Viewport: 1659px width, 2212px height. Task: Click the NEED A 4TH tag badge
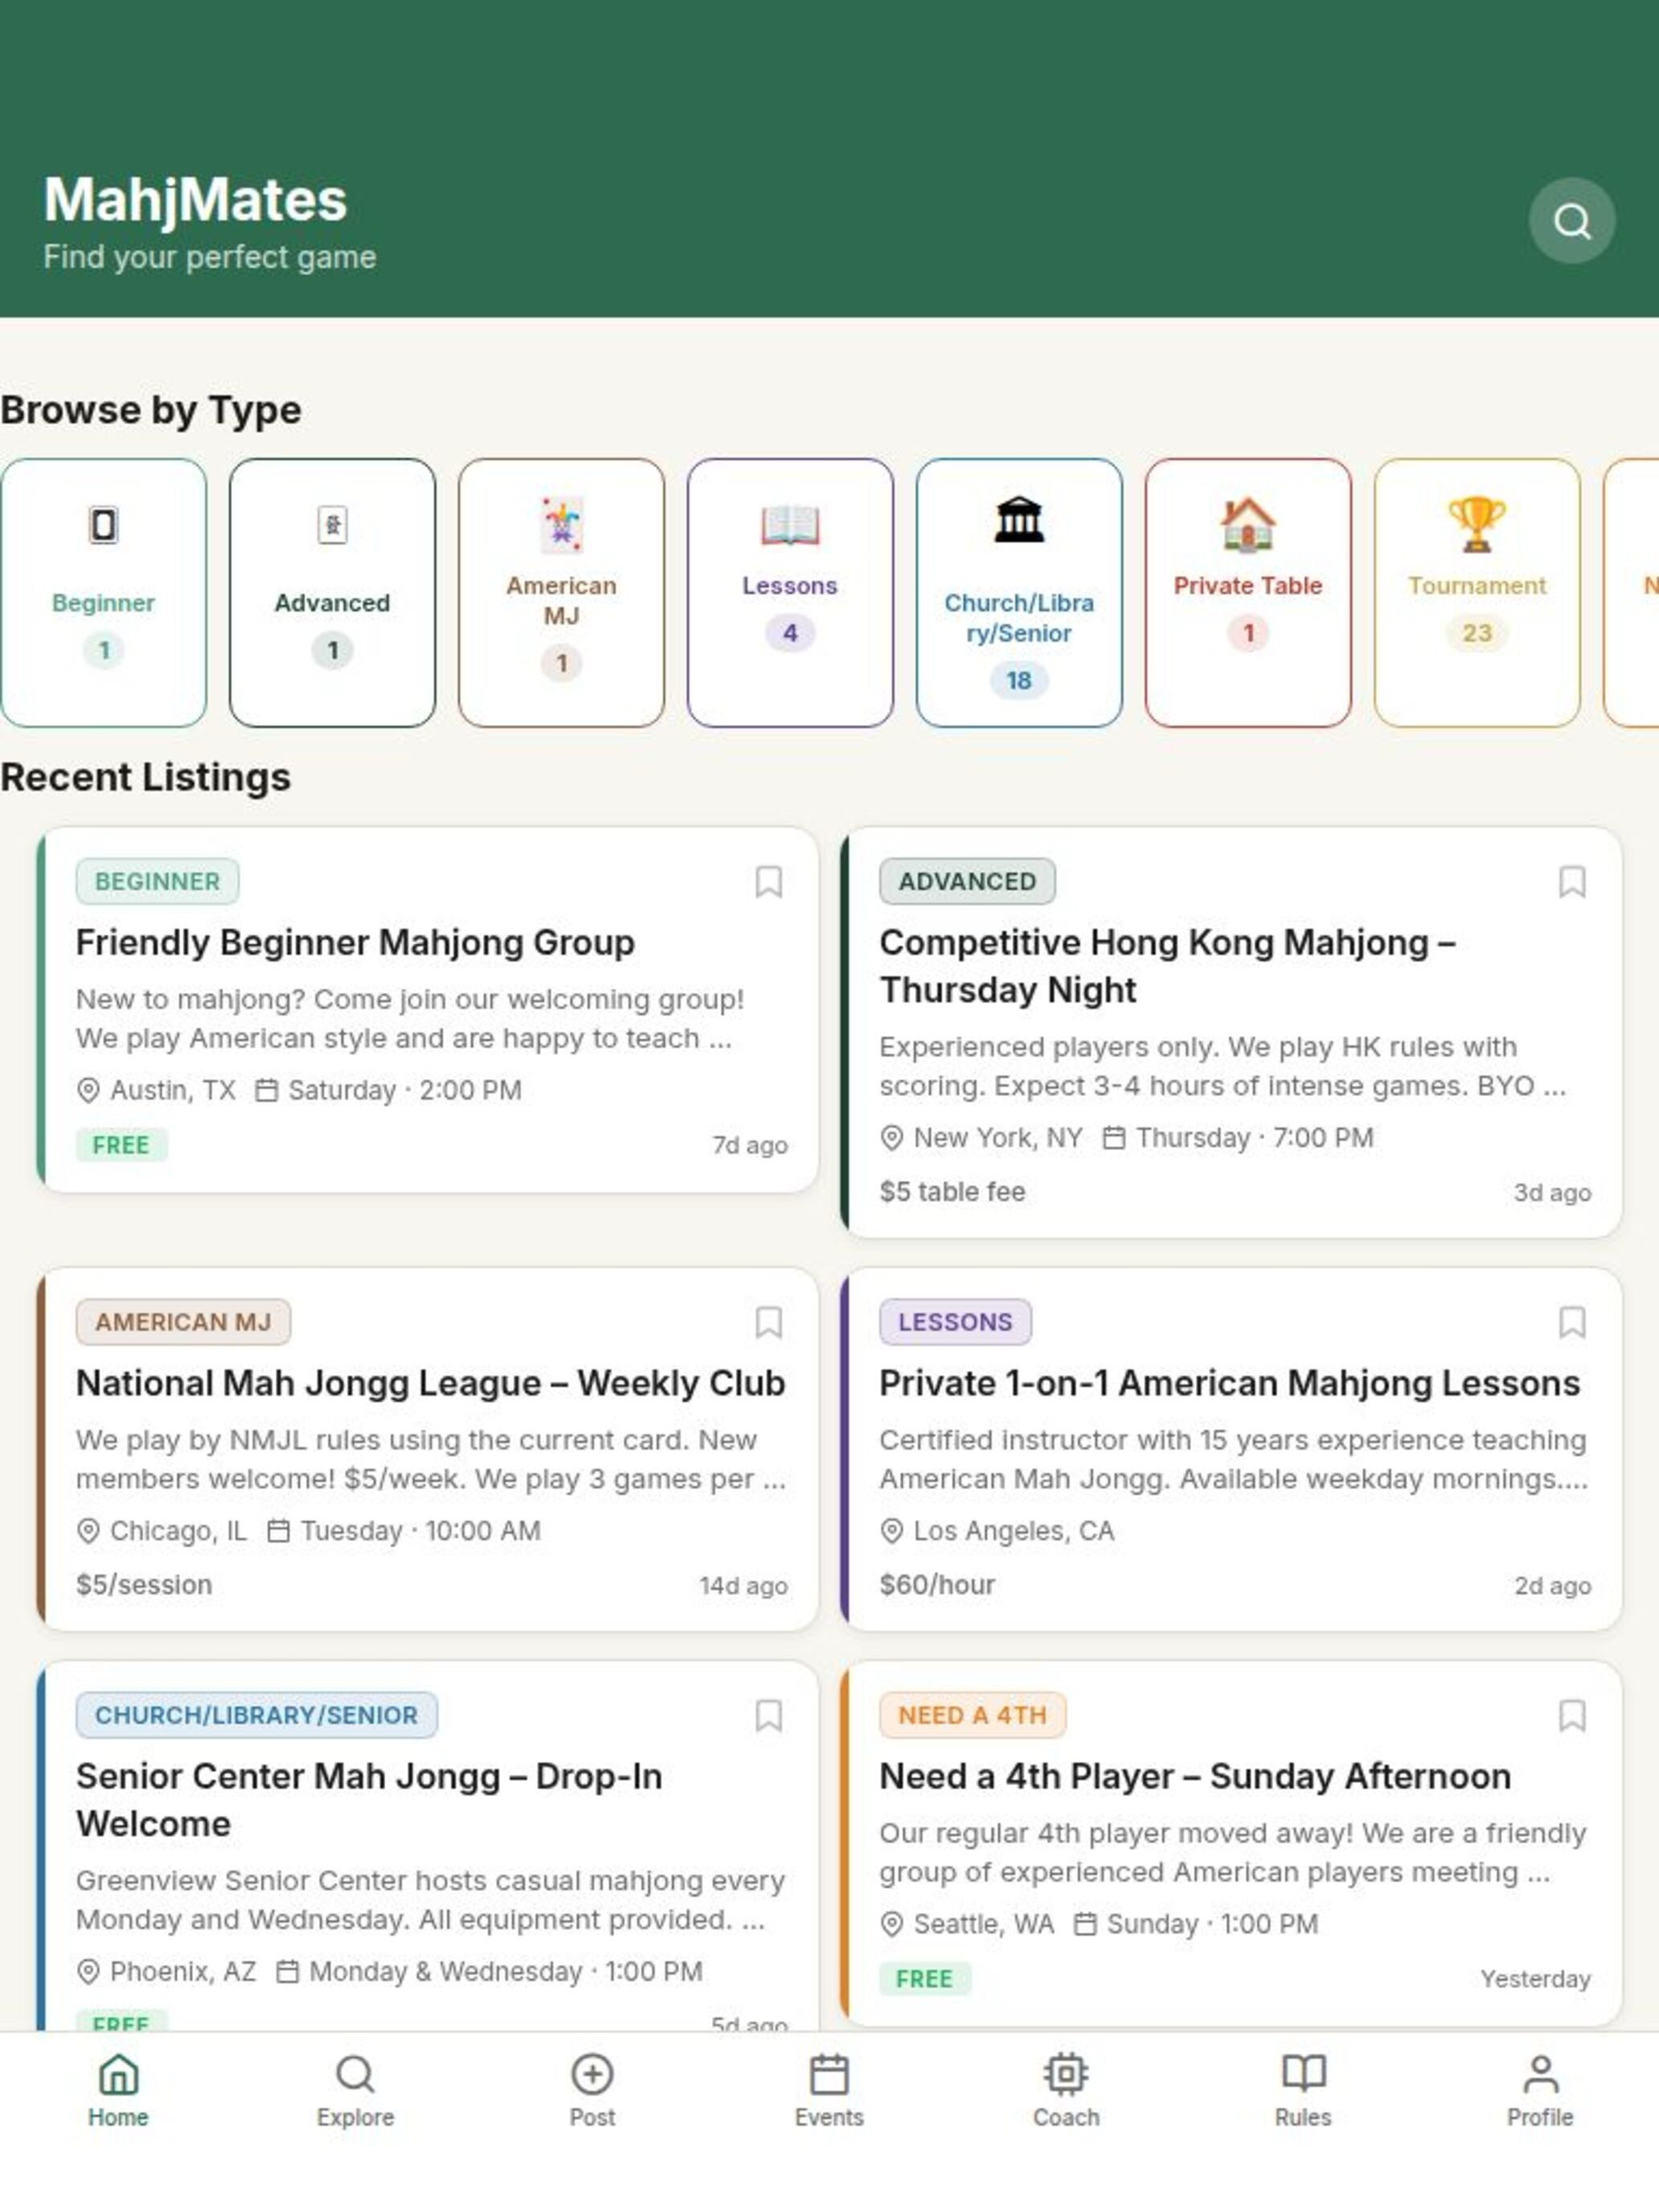click(x=972, y=1715)
